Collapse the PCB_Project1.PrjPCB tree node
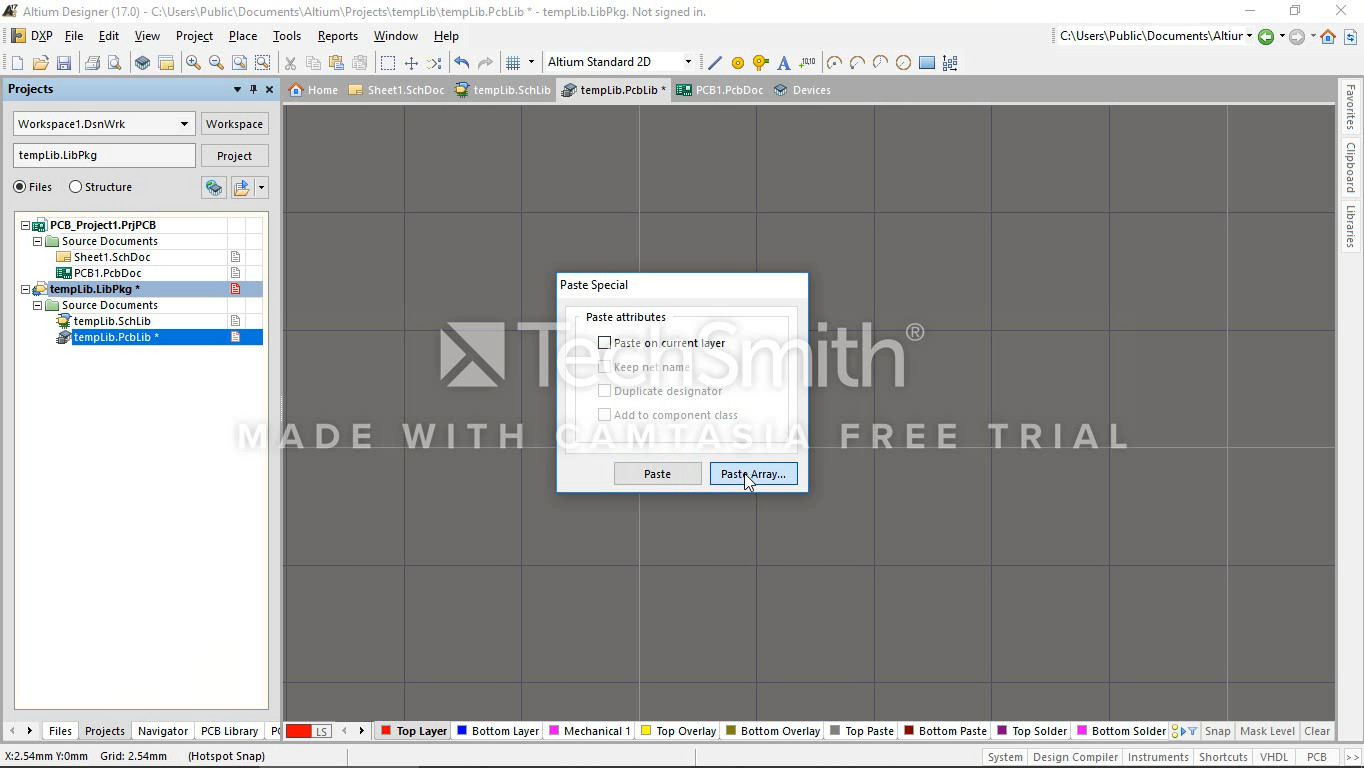The image size is (1364, 768). 25,225
